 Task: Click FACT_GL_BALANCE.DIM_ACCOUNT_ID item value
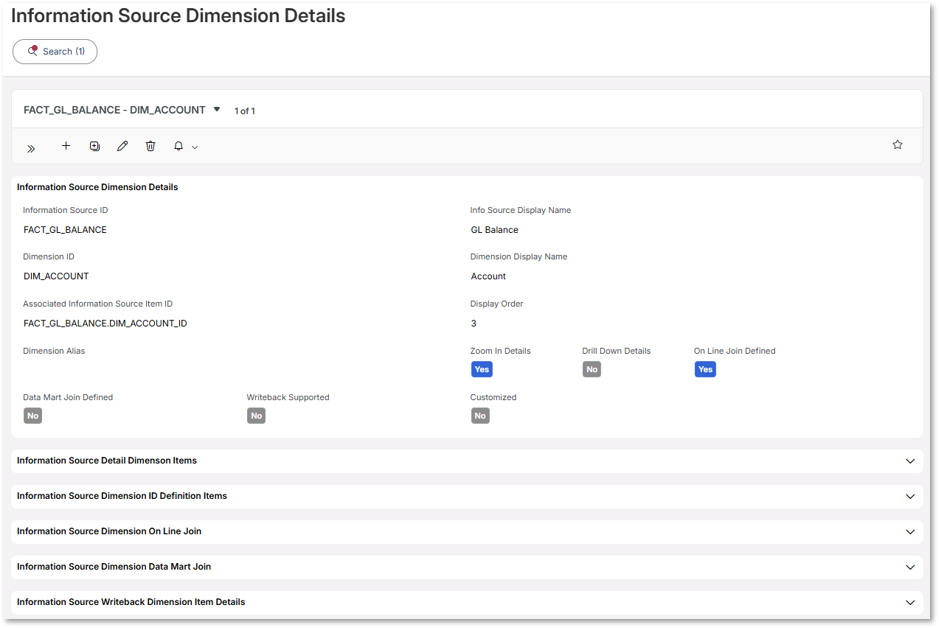click(105, 324)
